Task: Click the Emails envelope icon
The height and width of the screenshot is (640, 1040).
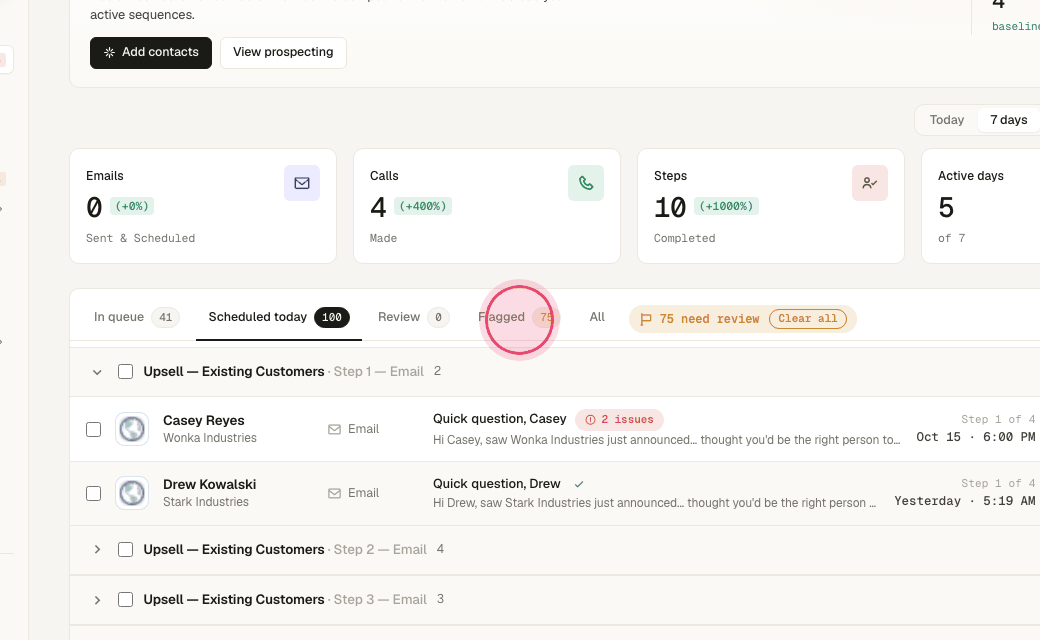Action: tap(302, 183)
